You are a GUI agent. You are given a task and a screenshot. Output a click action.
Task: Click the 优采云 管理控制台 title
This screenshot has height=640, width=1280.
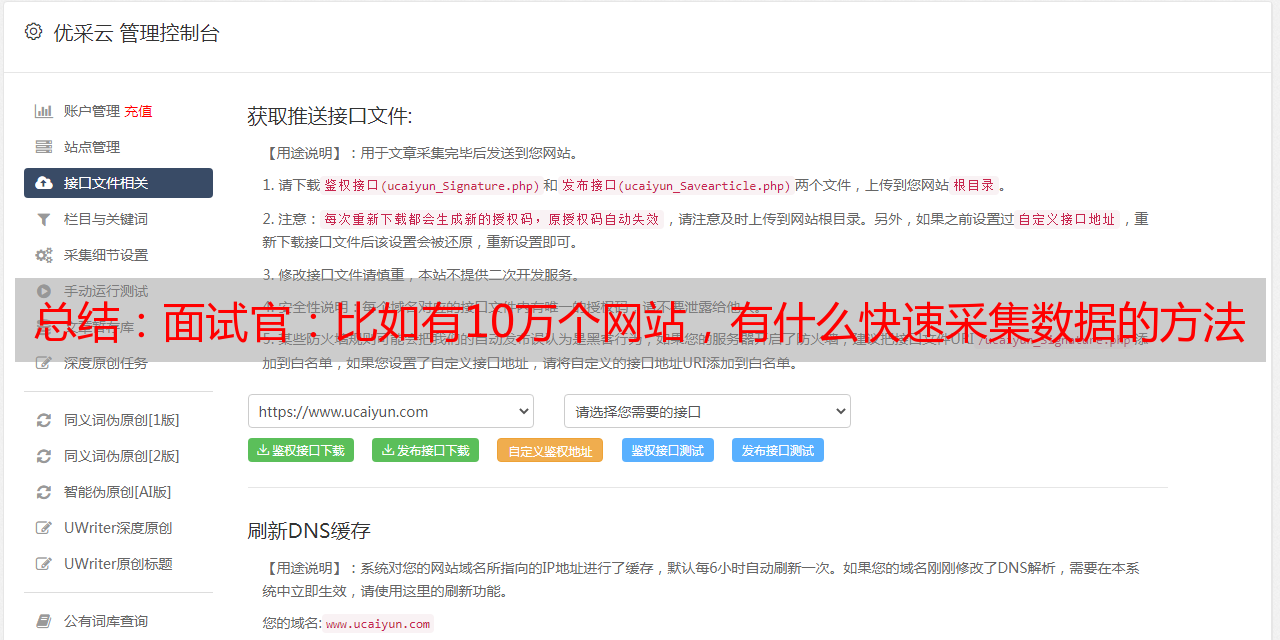(x=136, y=33)
